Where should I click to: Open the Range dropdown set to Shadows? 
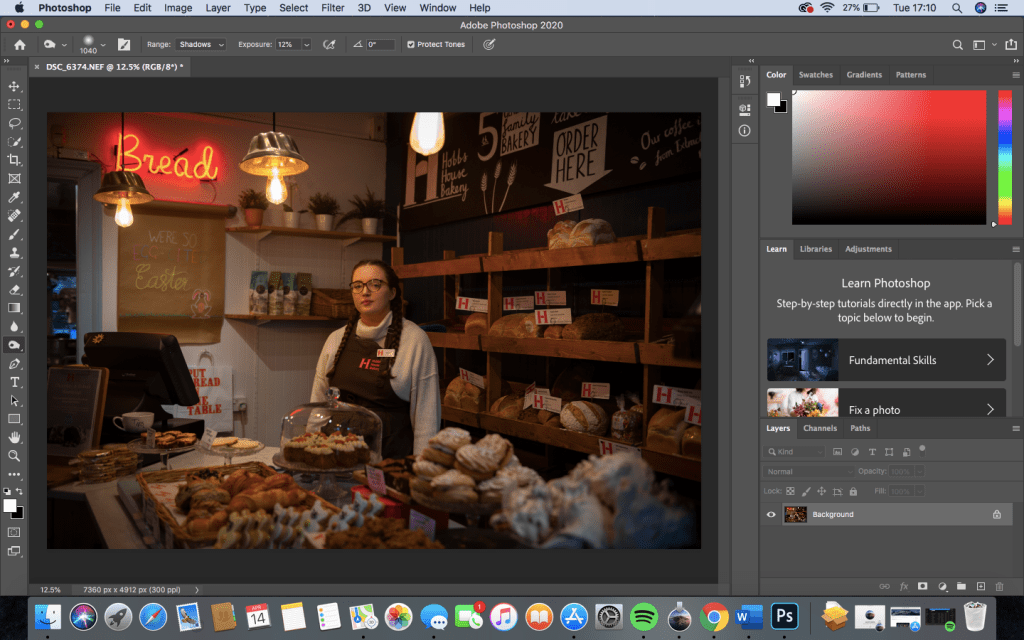click(x=200, y=45)
